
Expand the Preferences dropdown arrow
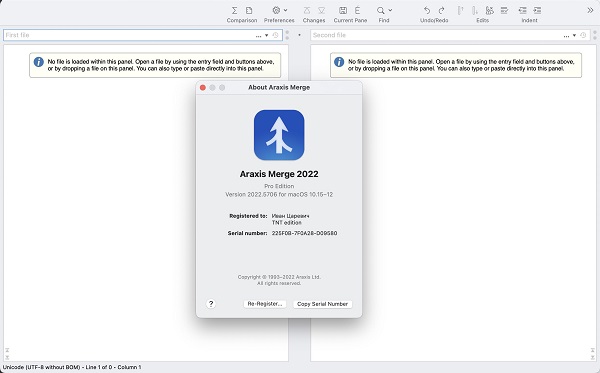click(x=285, y=10)
